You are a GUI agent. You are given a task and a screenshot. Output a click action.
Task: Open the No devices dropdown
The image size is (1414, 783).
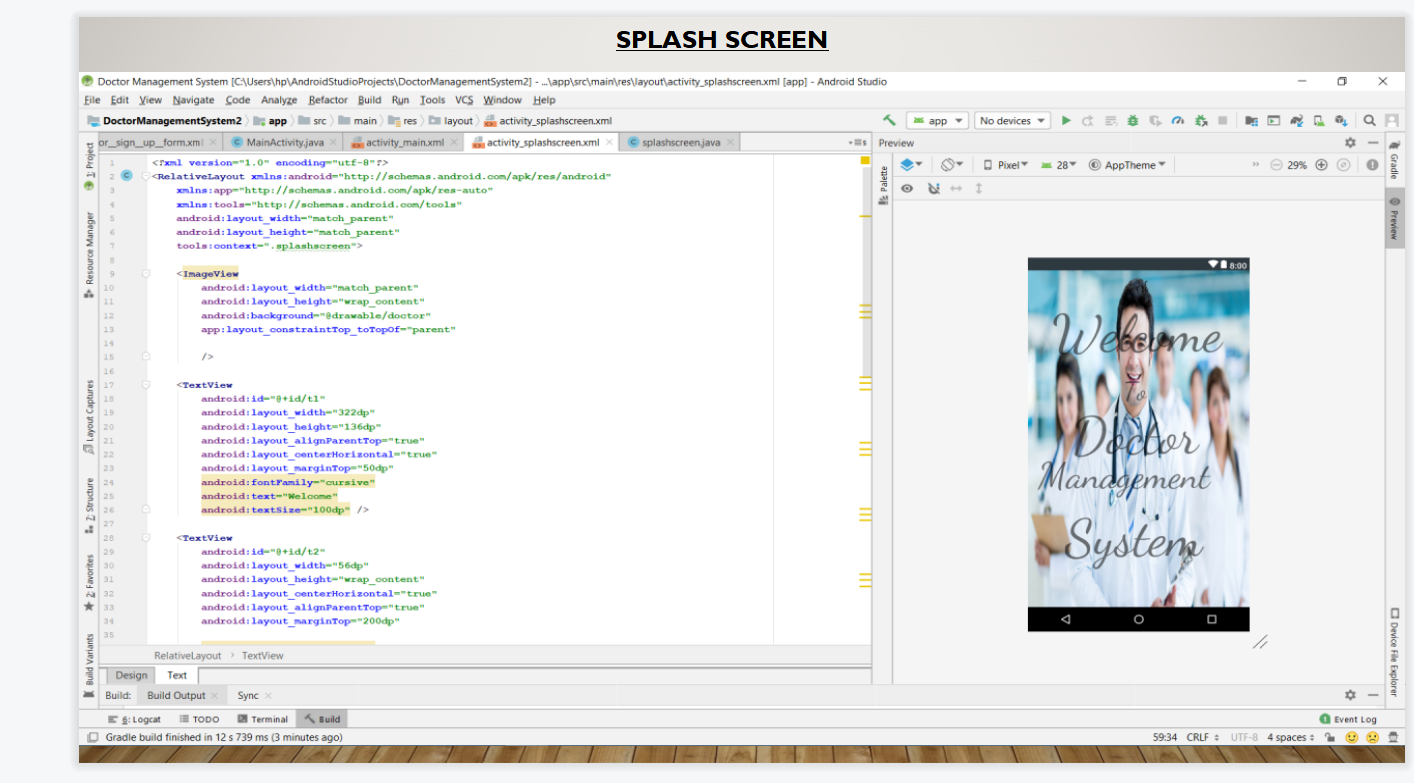click(1012, 121)
